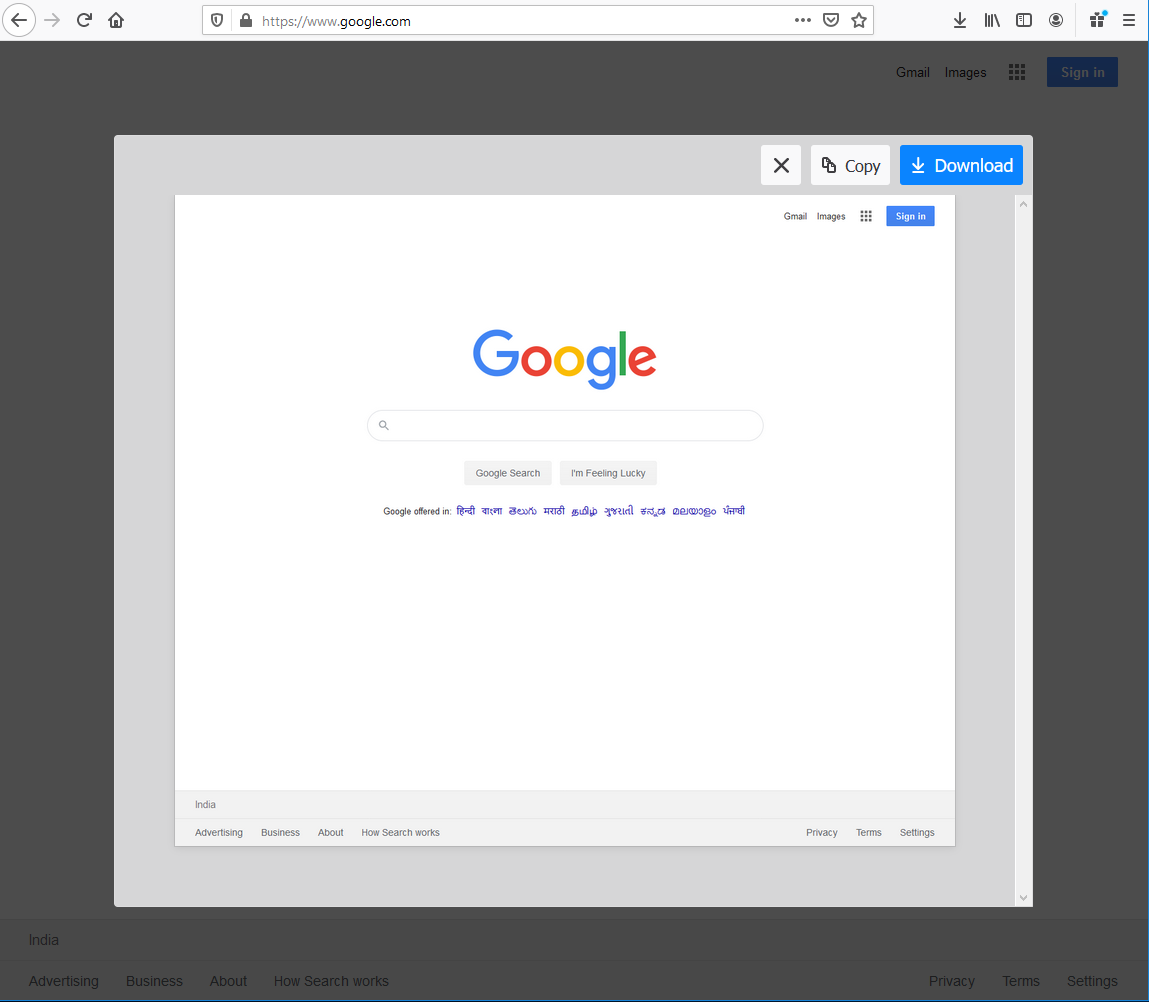The image size is (1149, 1002).
Task: Open the Downloads toolbar arrow
Action: point(960,21)
